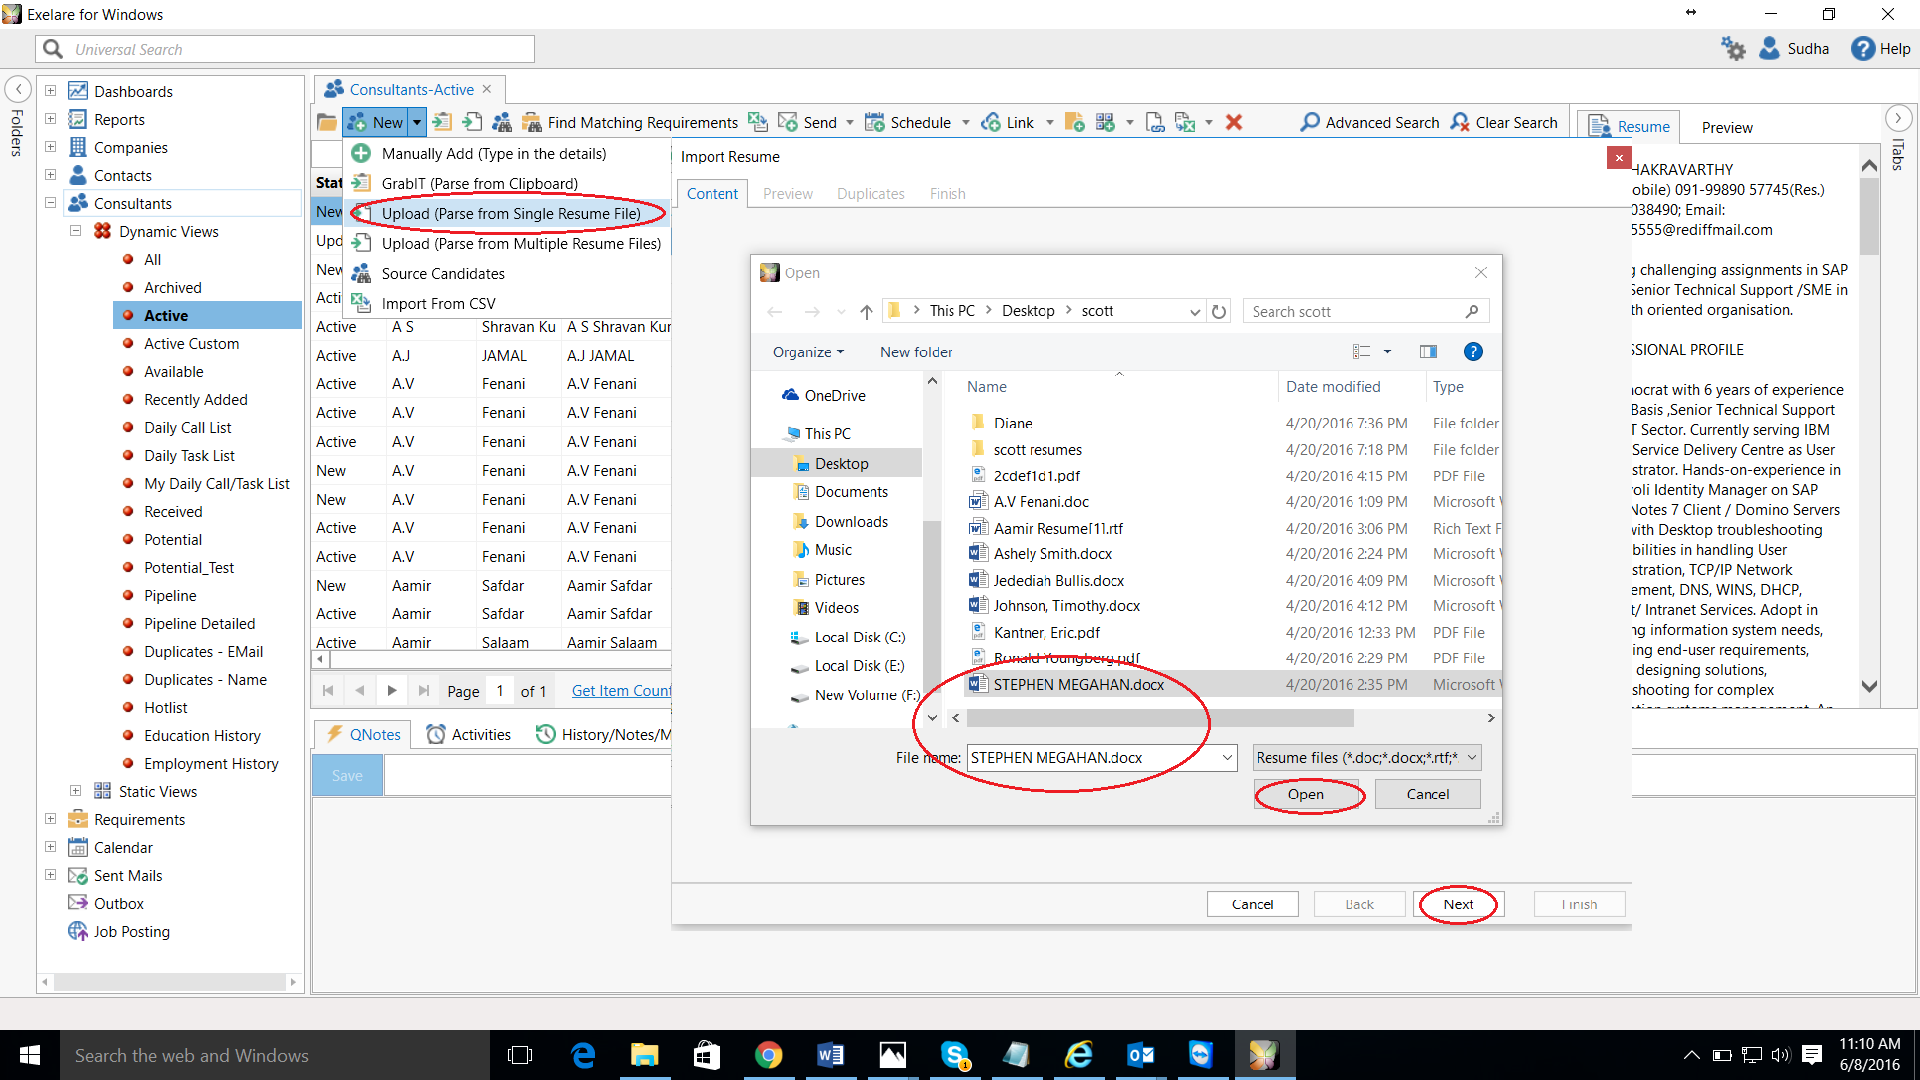Click the upload single resume toolbar icon
The width and height of the screenshot is (1920, 1080).
[x=472, y=122]
